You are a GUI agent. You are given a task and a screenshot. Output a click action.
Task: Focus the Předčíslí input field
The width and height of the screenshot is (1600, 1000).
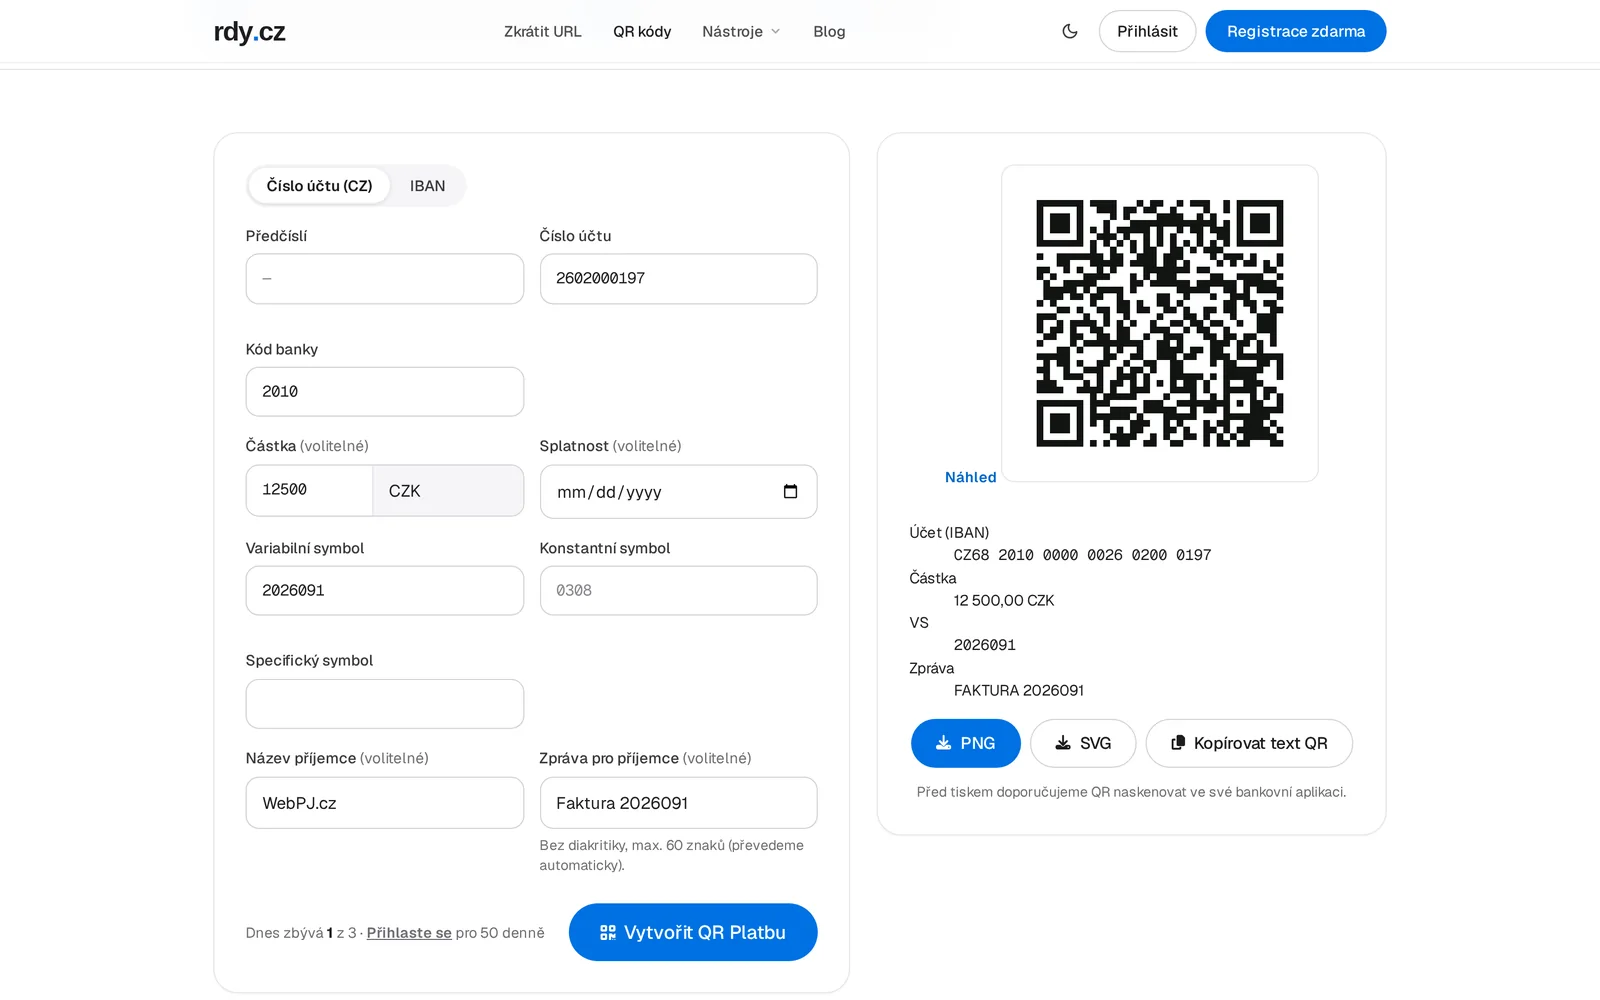pyautogui.click(x=385, y=278)
